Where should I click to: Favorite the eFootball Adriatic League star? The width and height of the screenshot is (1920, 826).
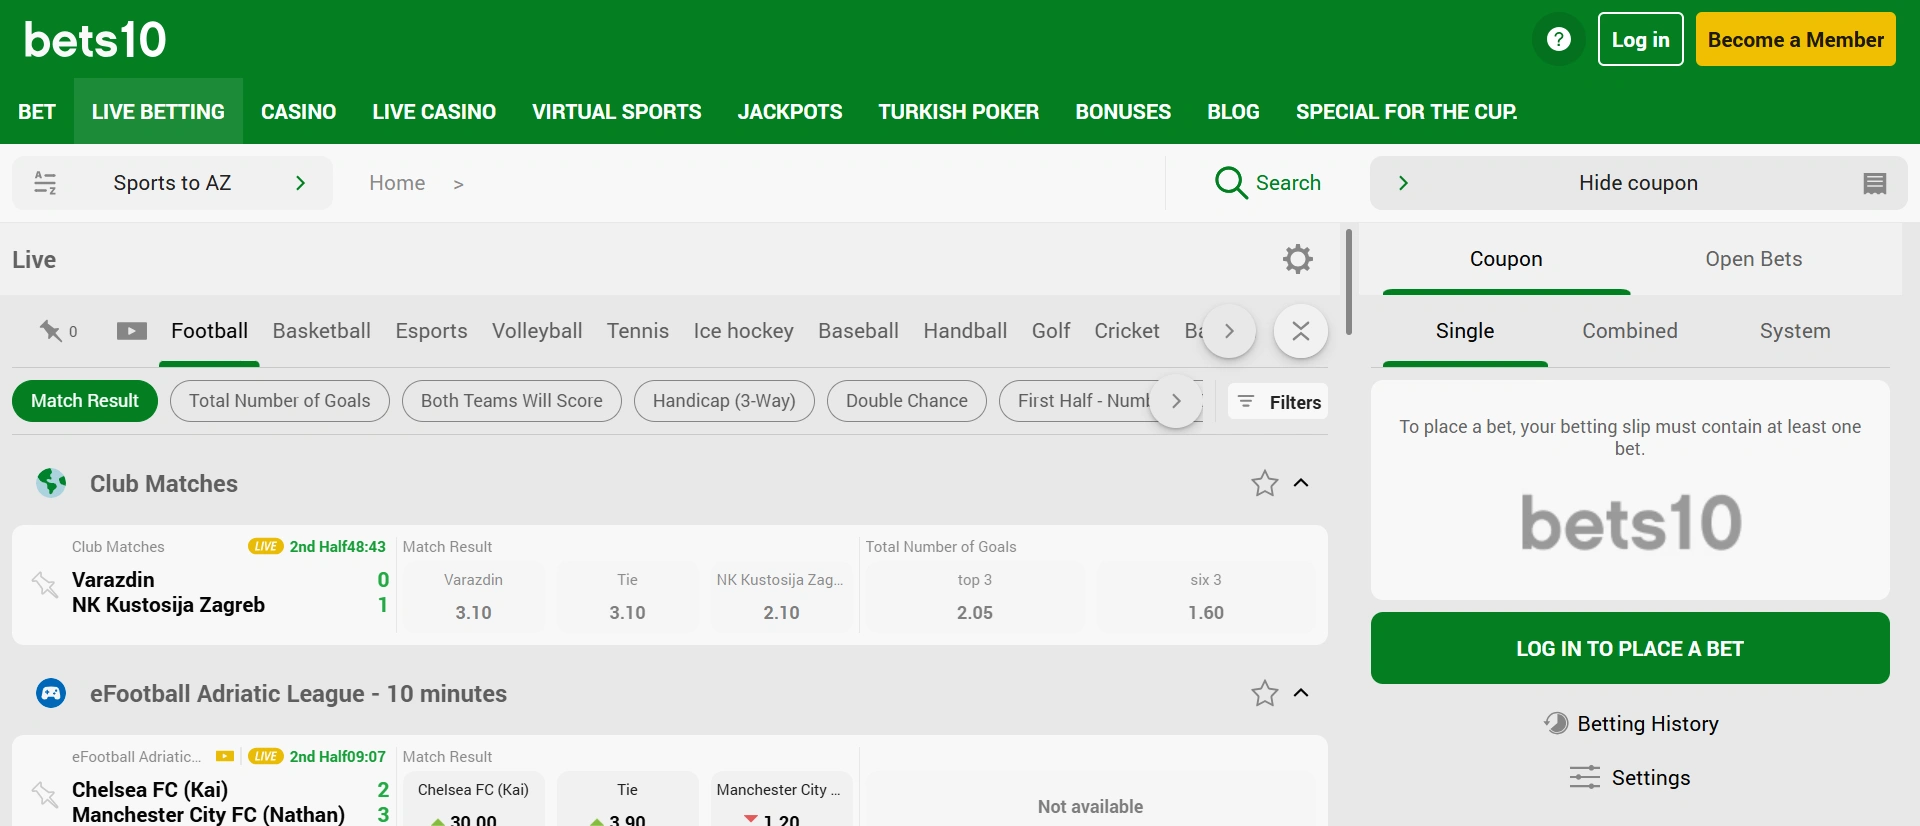click(1265, 693)
